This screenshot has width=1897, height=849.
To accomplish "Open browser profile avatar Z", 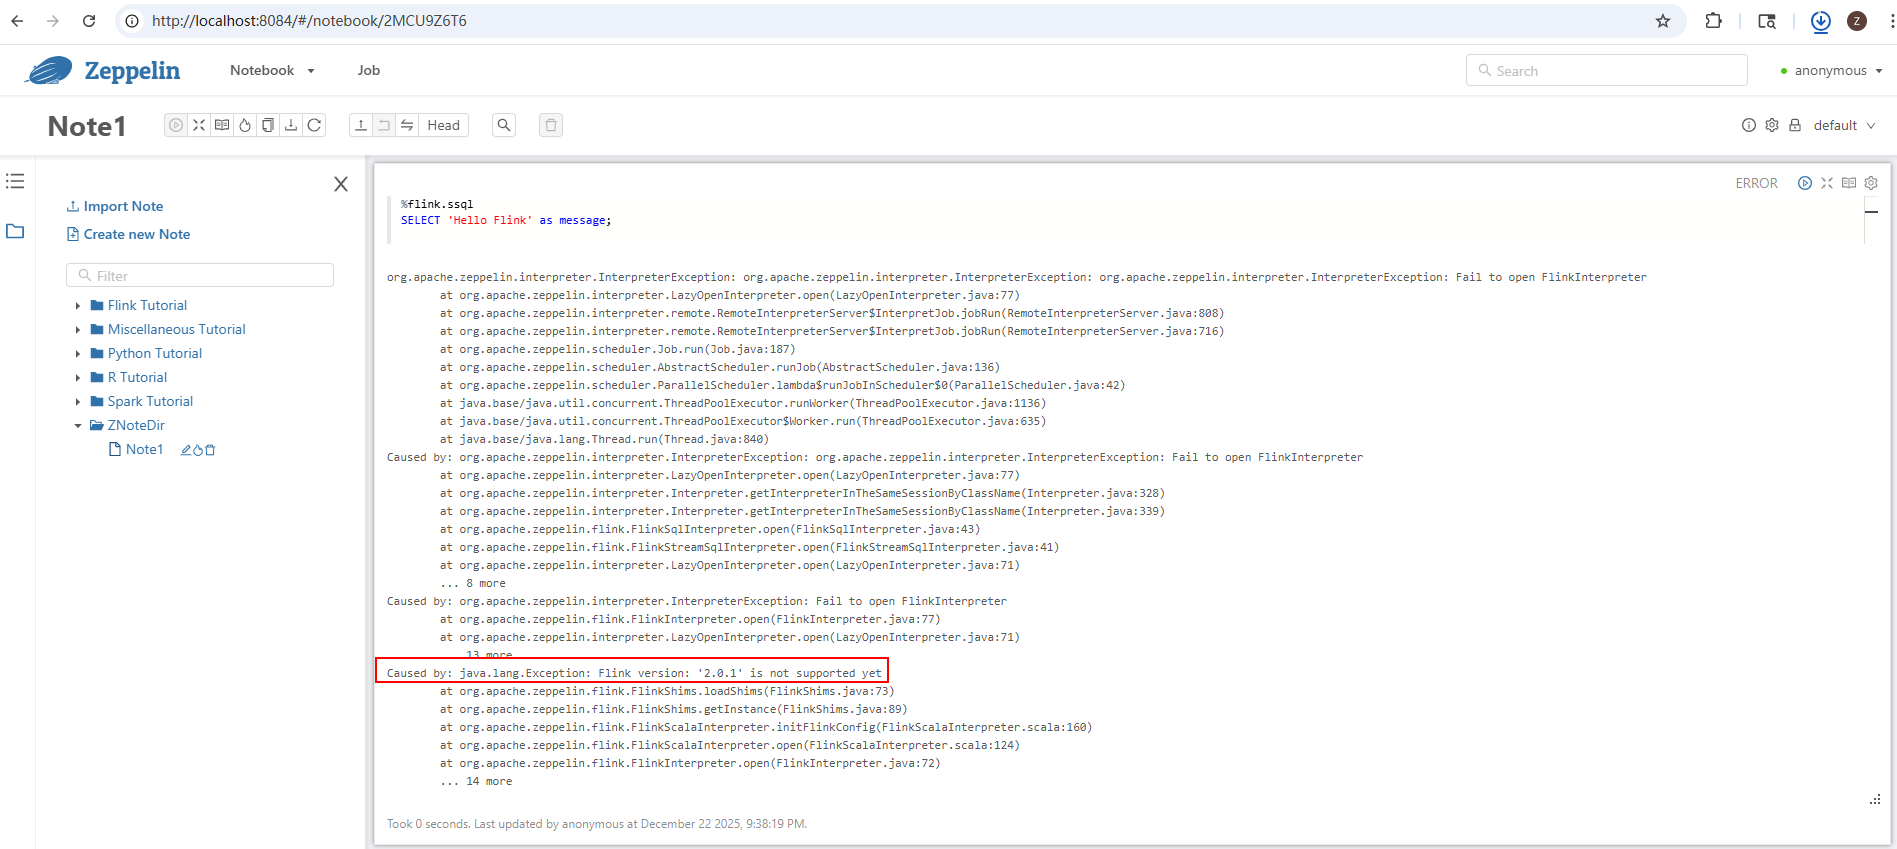I will pyautogui.click(x=1857, y=21).
